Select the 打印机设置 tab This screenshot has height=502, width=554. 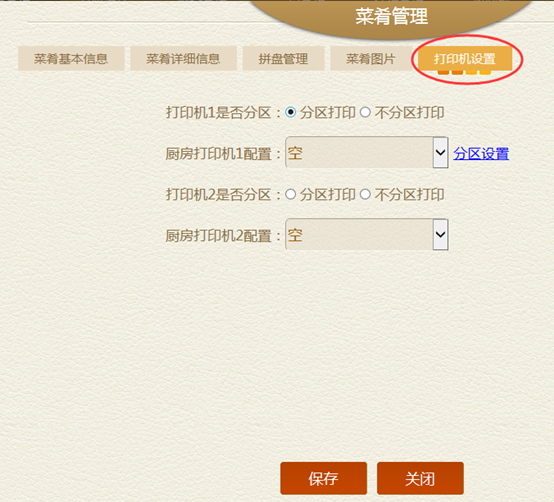pyautogui.click(x=465, y=58)
